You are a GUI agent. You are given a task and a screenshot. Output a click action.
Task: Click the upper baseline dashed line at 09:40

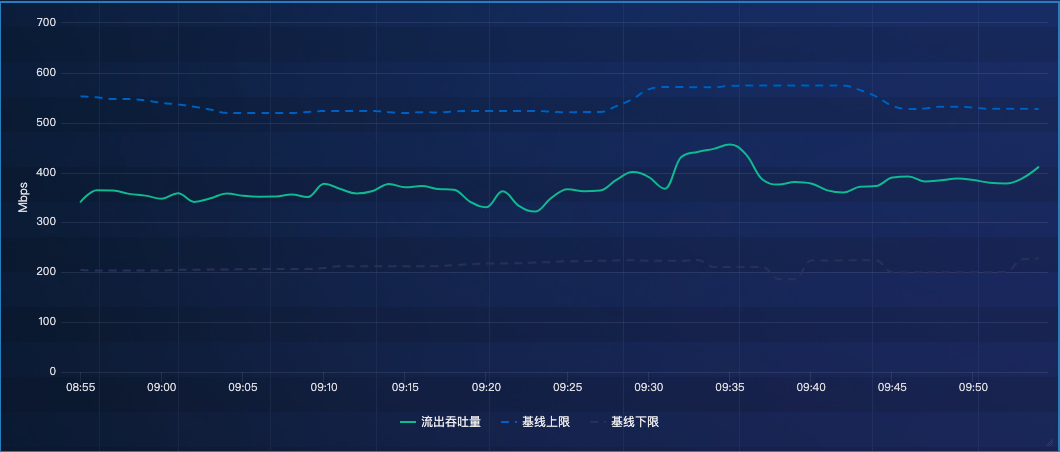(811, 85)
